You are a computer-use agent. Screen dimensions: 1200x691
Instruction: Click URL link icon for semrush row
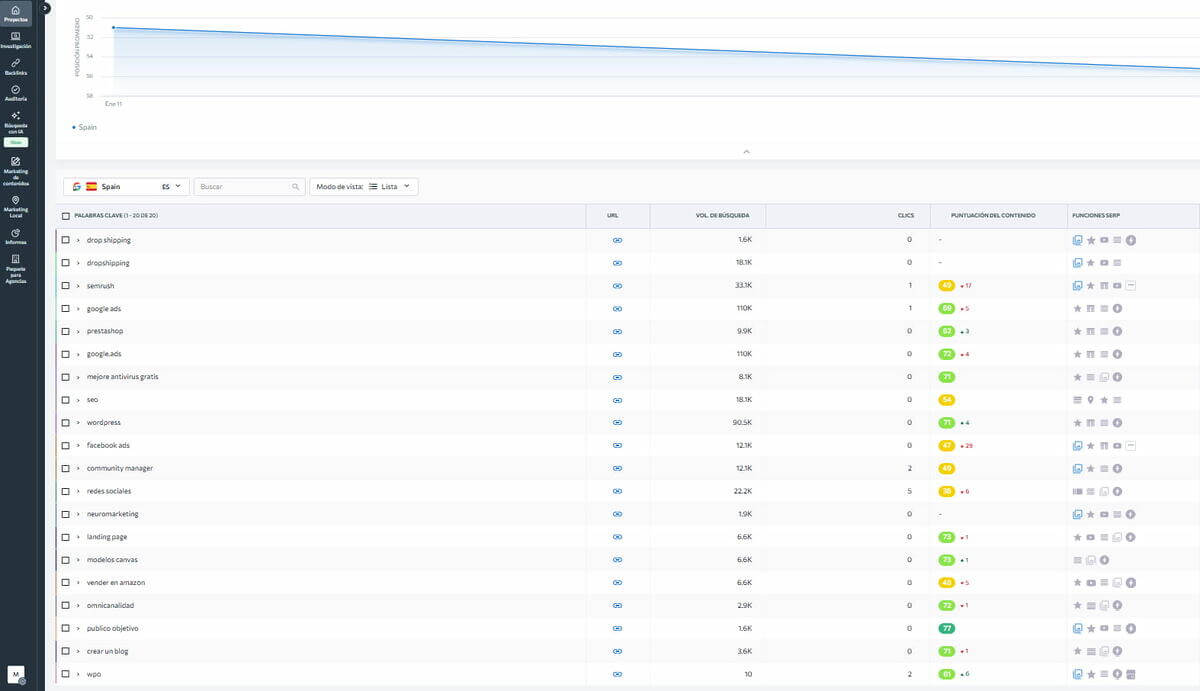tap(617, 286)
